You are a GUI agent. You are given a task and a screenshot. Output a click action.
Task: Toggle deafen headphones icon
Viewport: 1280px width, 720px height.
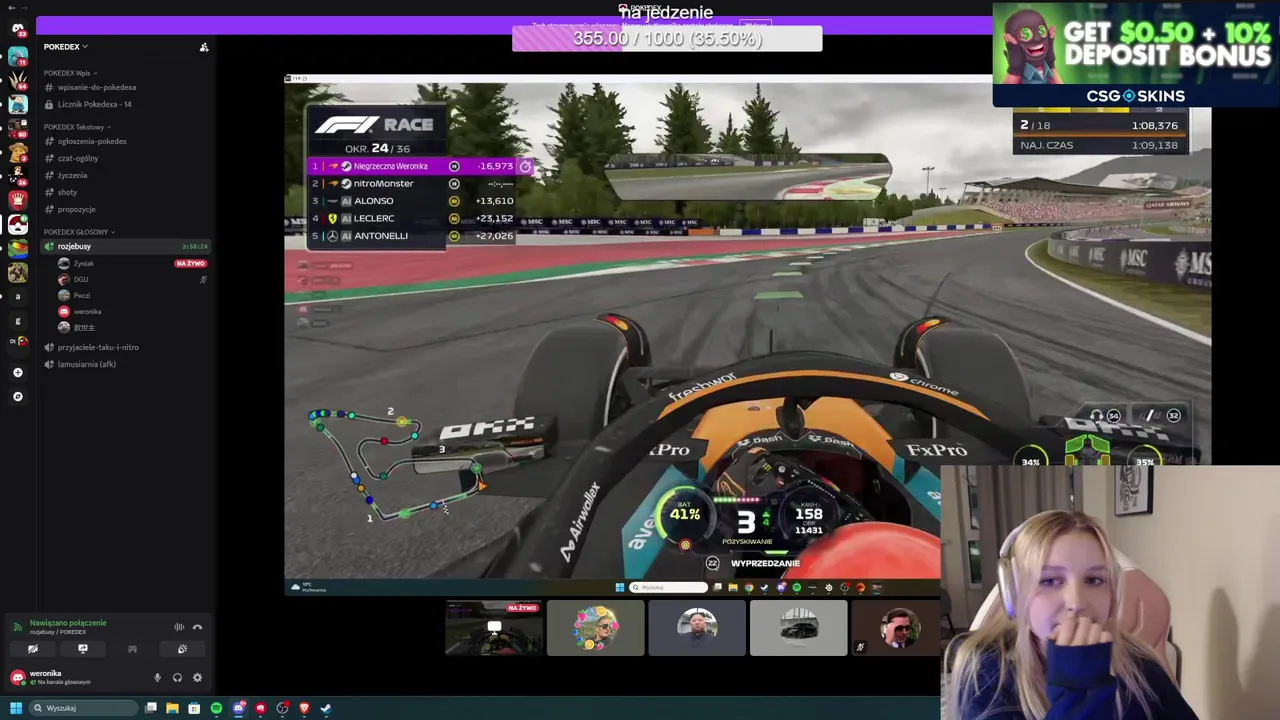[177, 677]
